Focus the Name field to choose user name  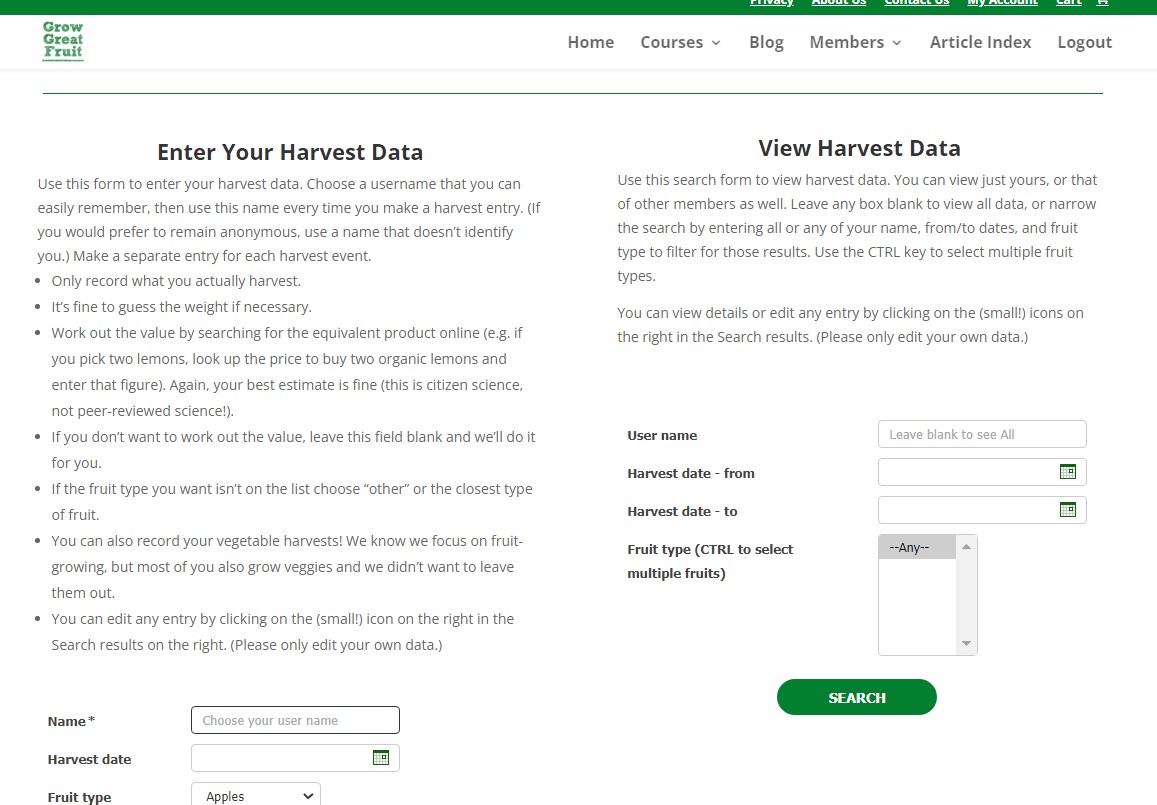(x=295, y=720)
